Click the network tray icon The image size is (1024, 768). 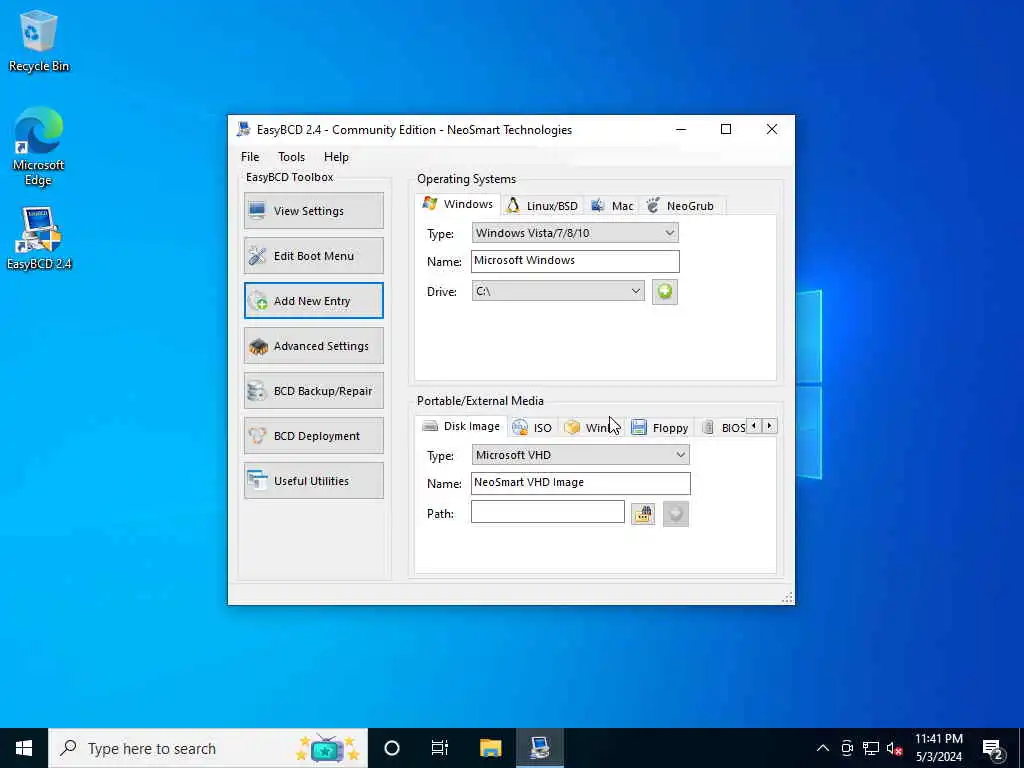point(871,748)
